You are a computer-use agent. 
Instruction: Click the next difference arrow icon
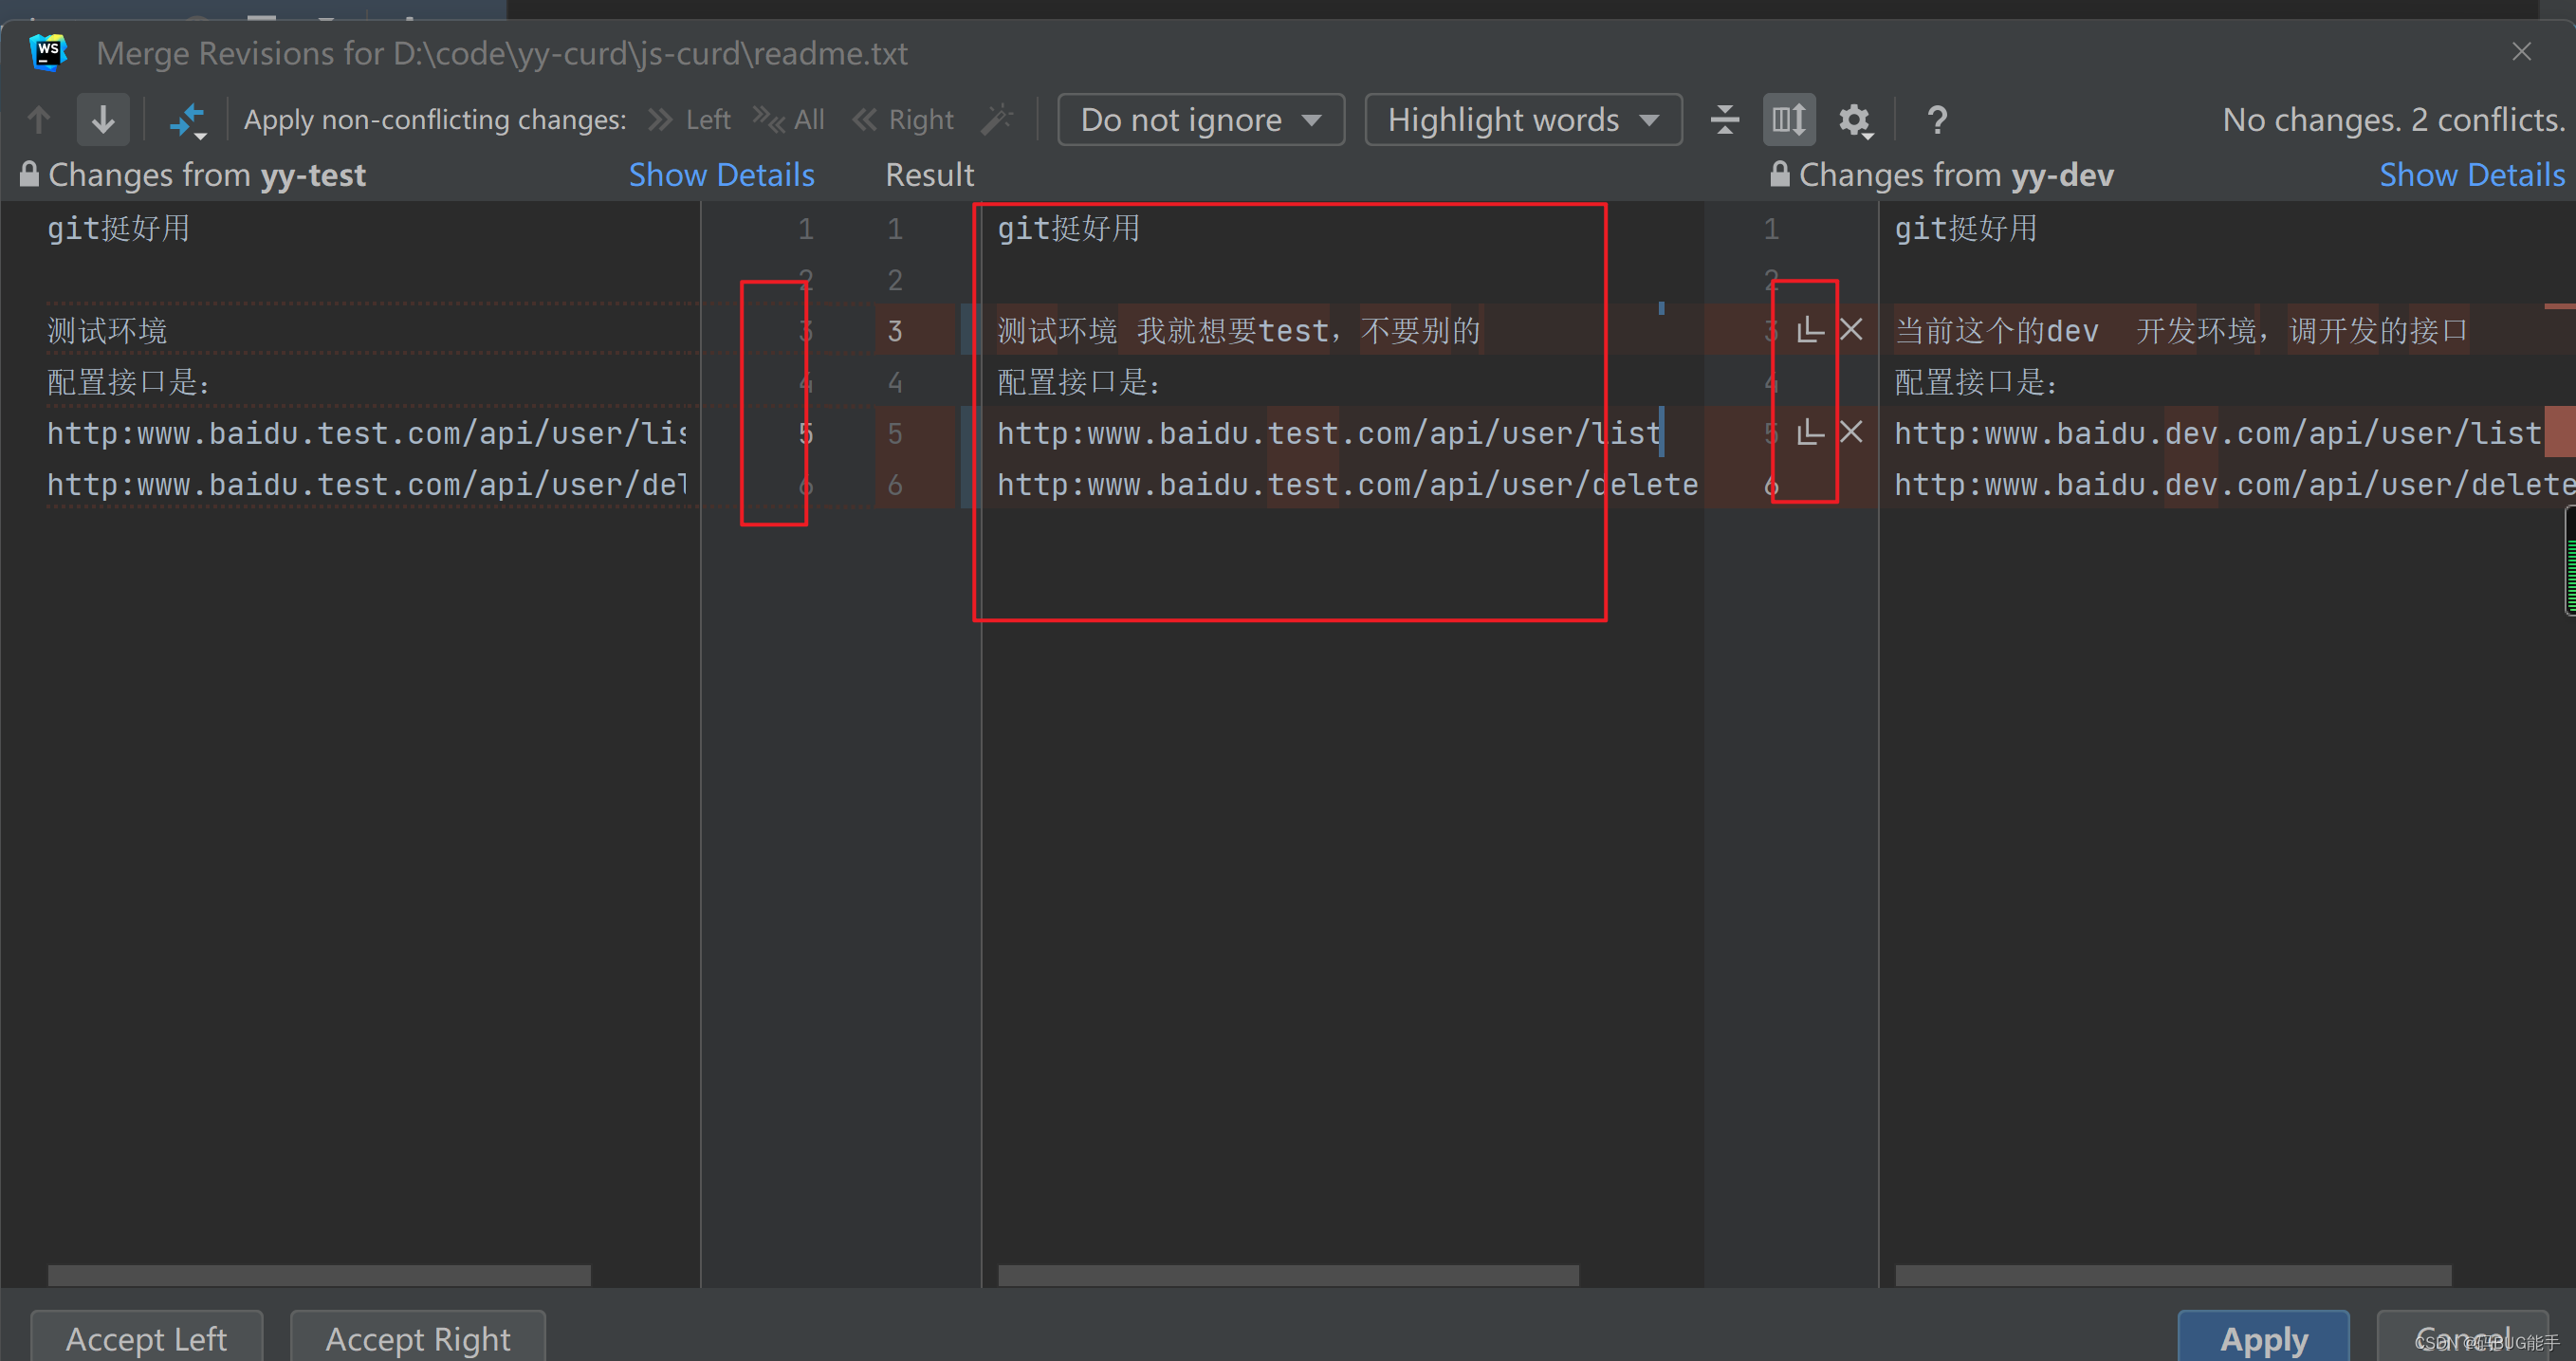coord(103,119)
